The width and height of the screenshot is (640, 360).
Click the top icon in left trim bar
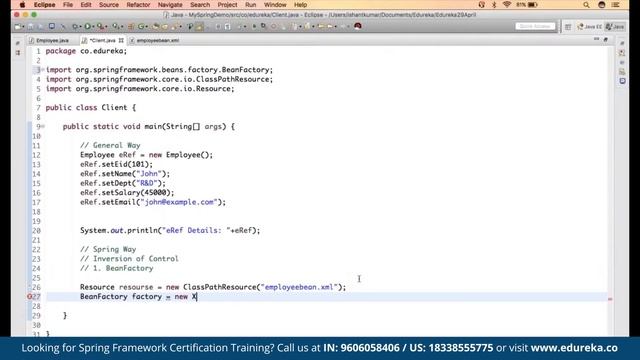18,43
